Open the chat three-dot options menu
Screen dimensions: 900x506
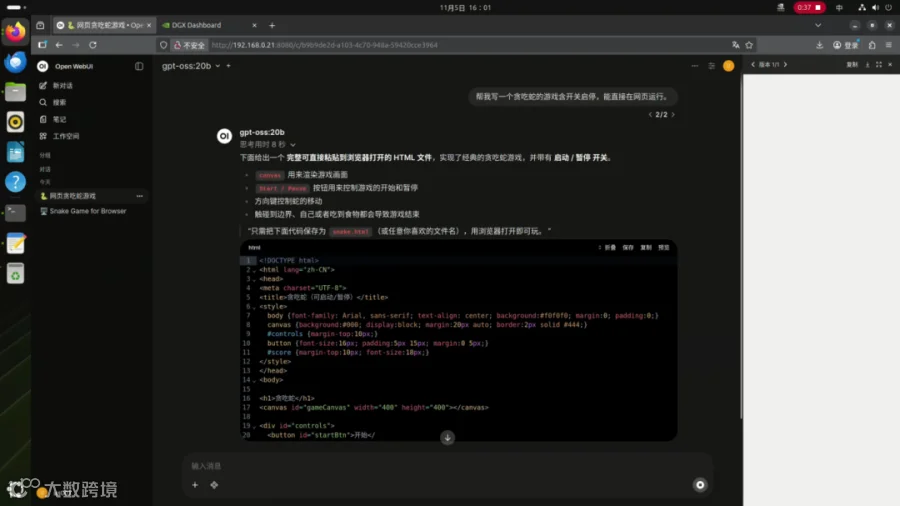tap(695, 66)
